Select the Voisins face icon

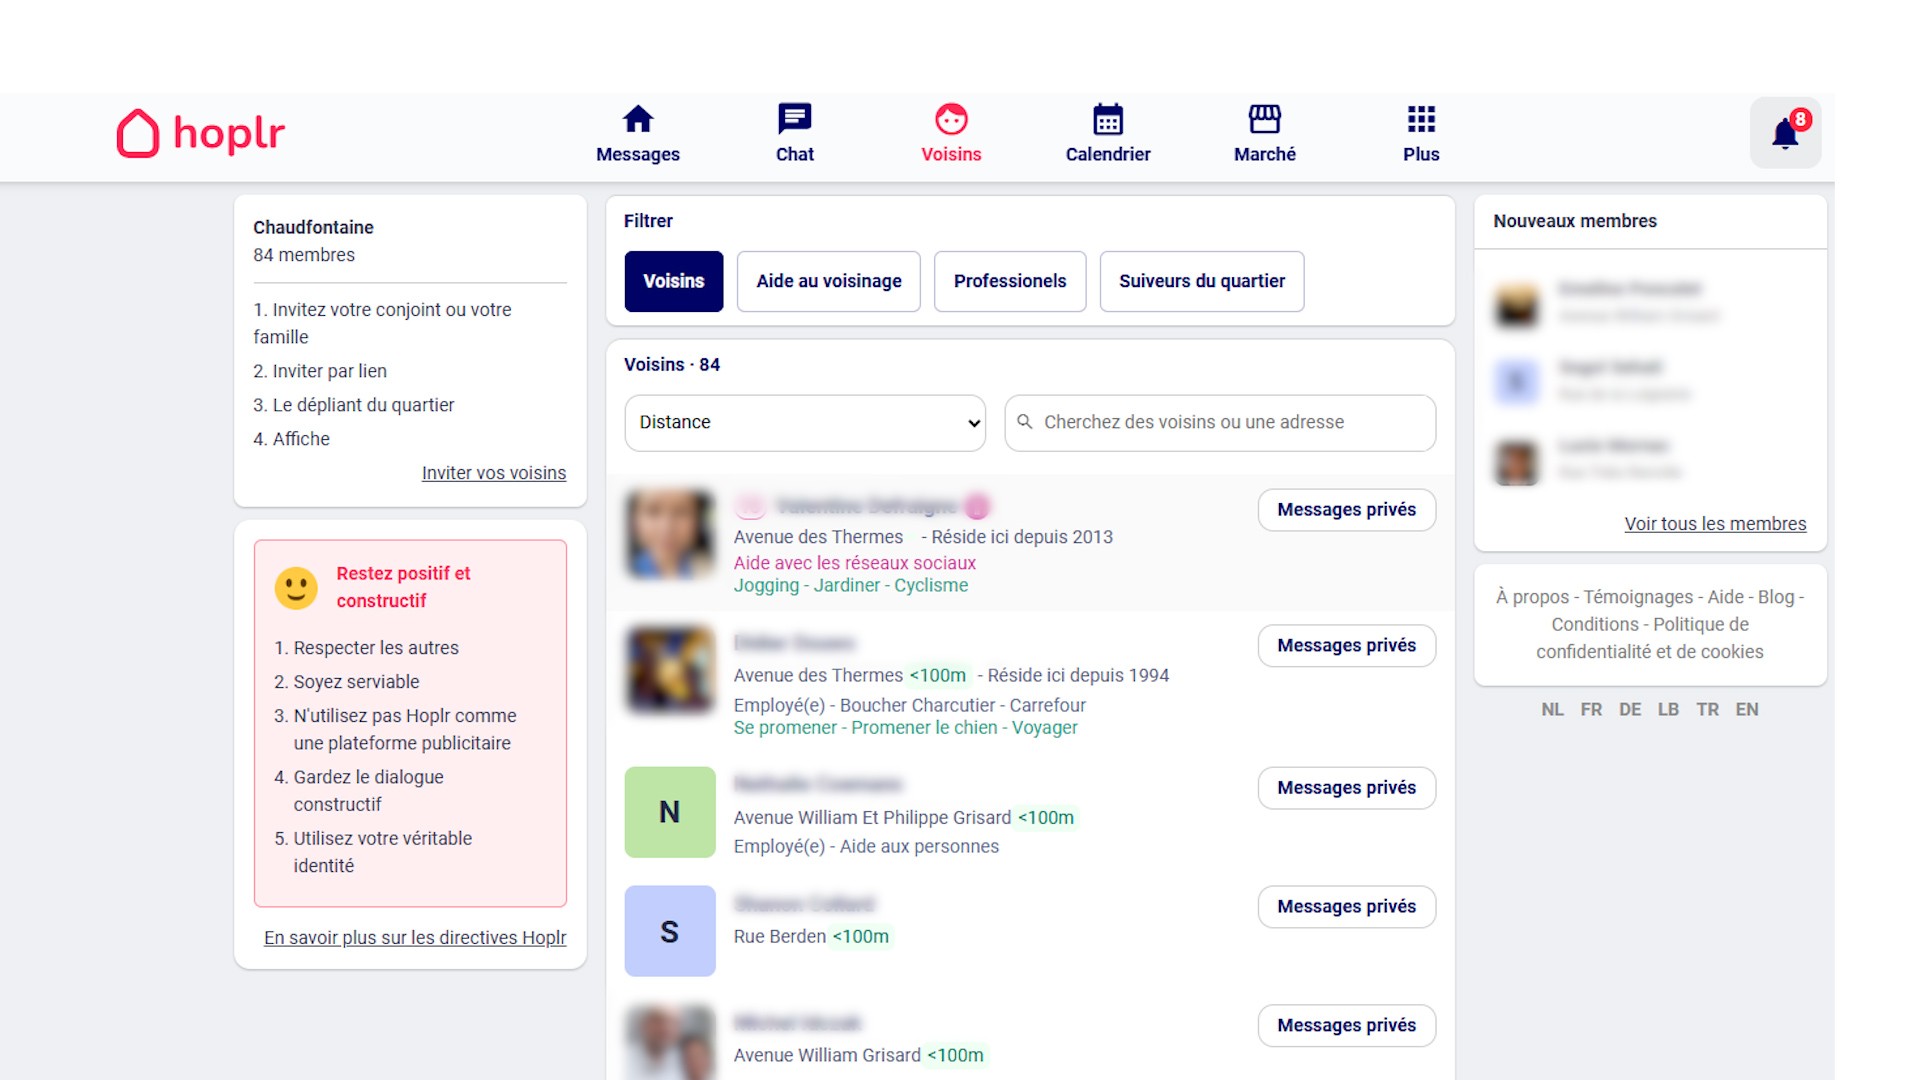click(x=951, y=120)
